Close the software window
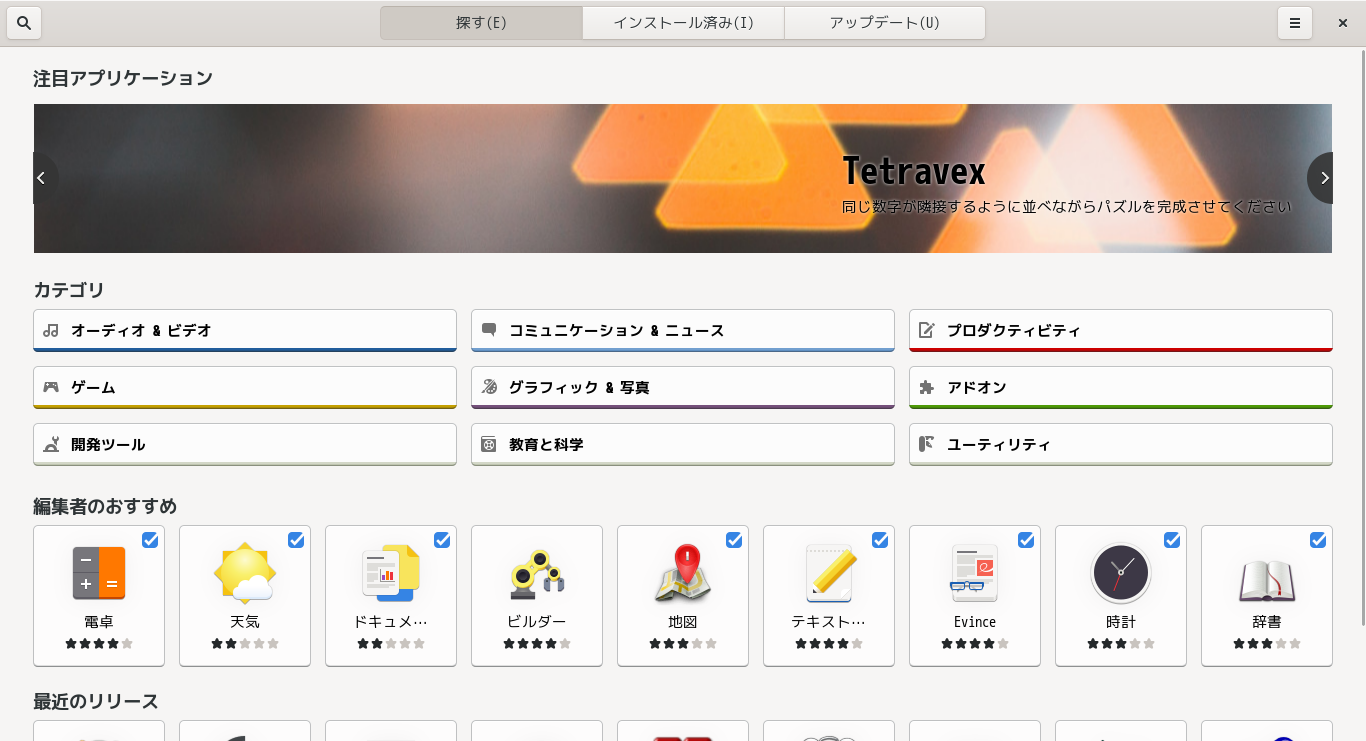1366x741 pixels. pyautogui.click(x=1343, y=23)
